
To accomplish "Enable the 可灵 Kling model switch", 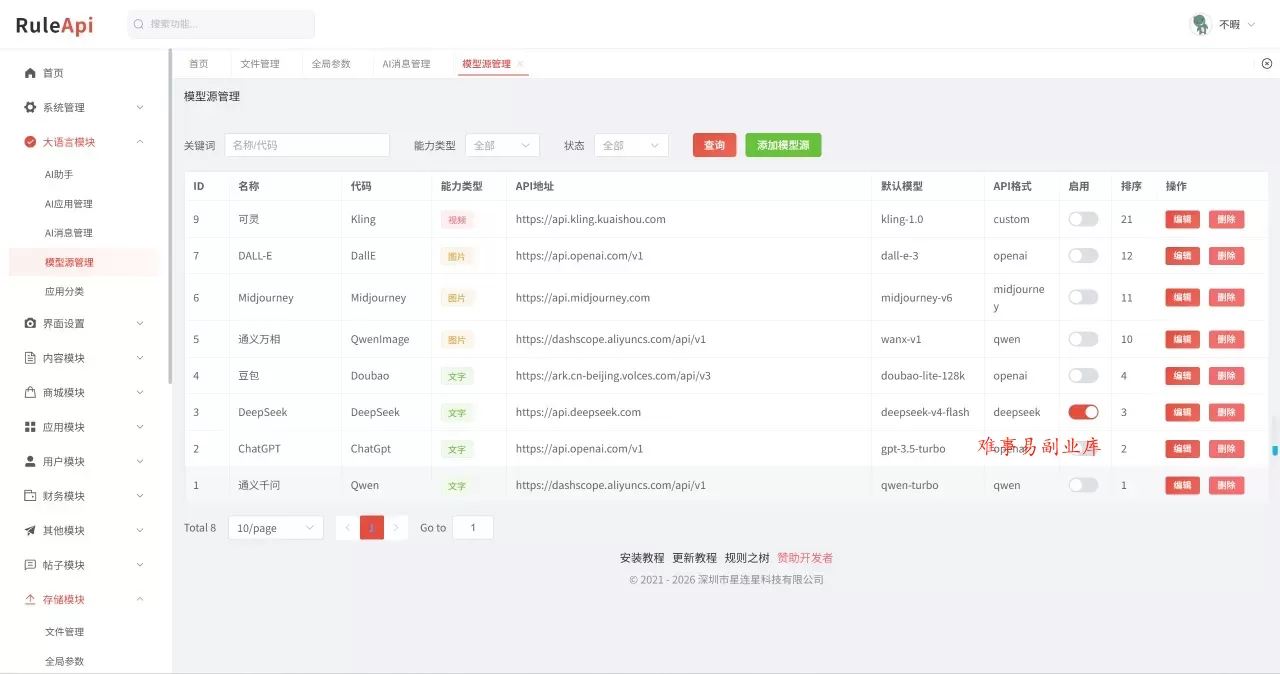I will point(1083,219).
